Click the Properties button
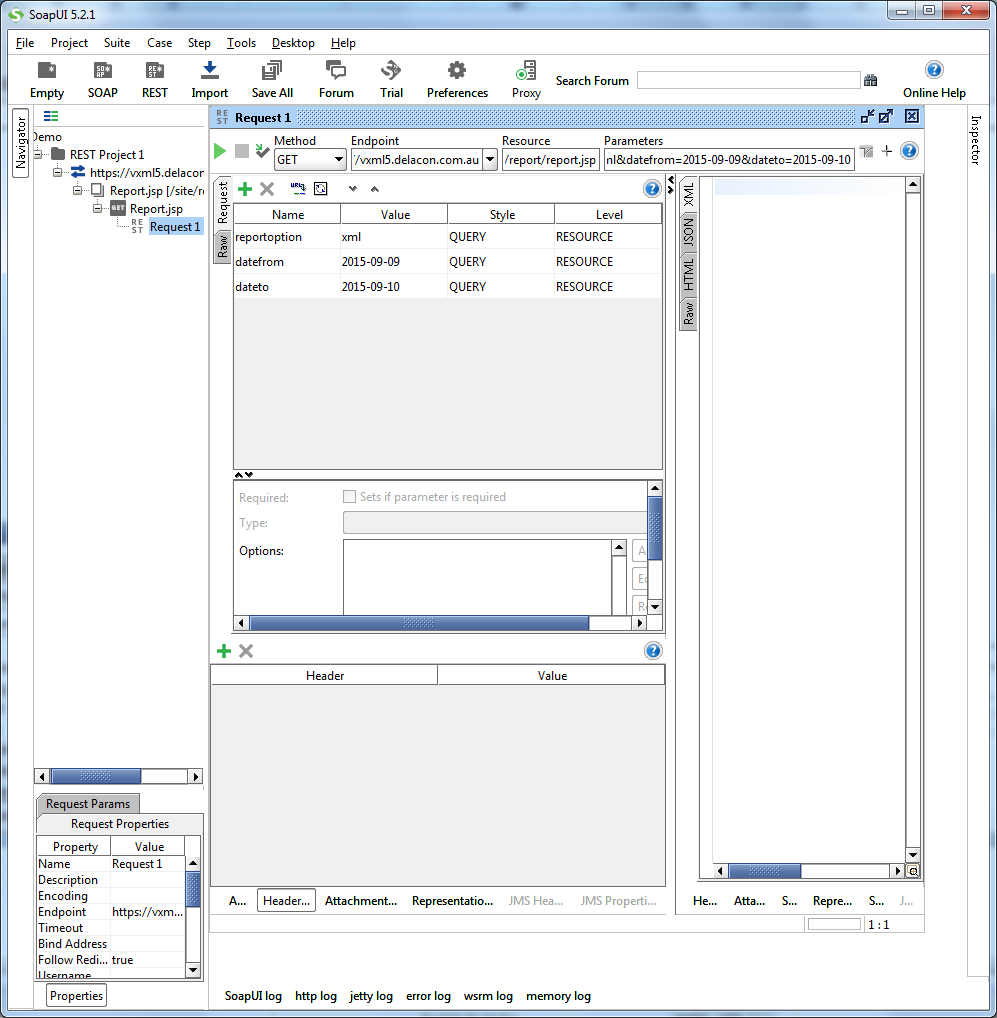 pyautogui.click(x=77, y=996)
